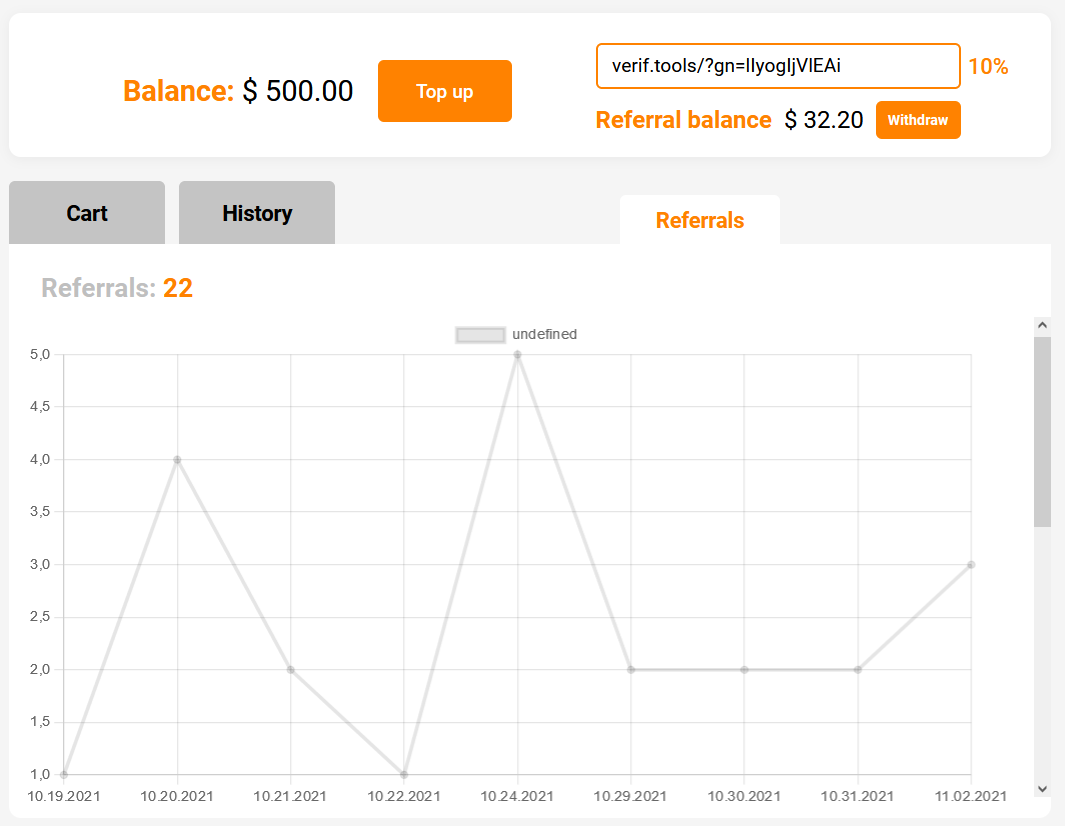Click the peak data point for 10.24.2021
1065x827 pixels.
click(x=517, y=355)
